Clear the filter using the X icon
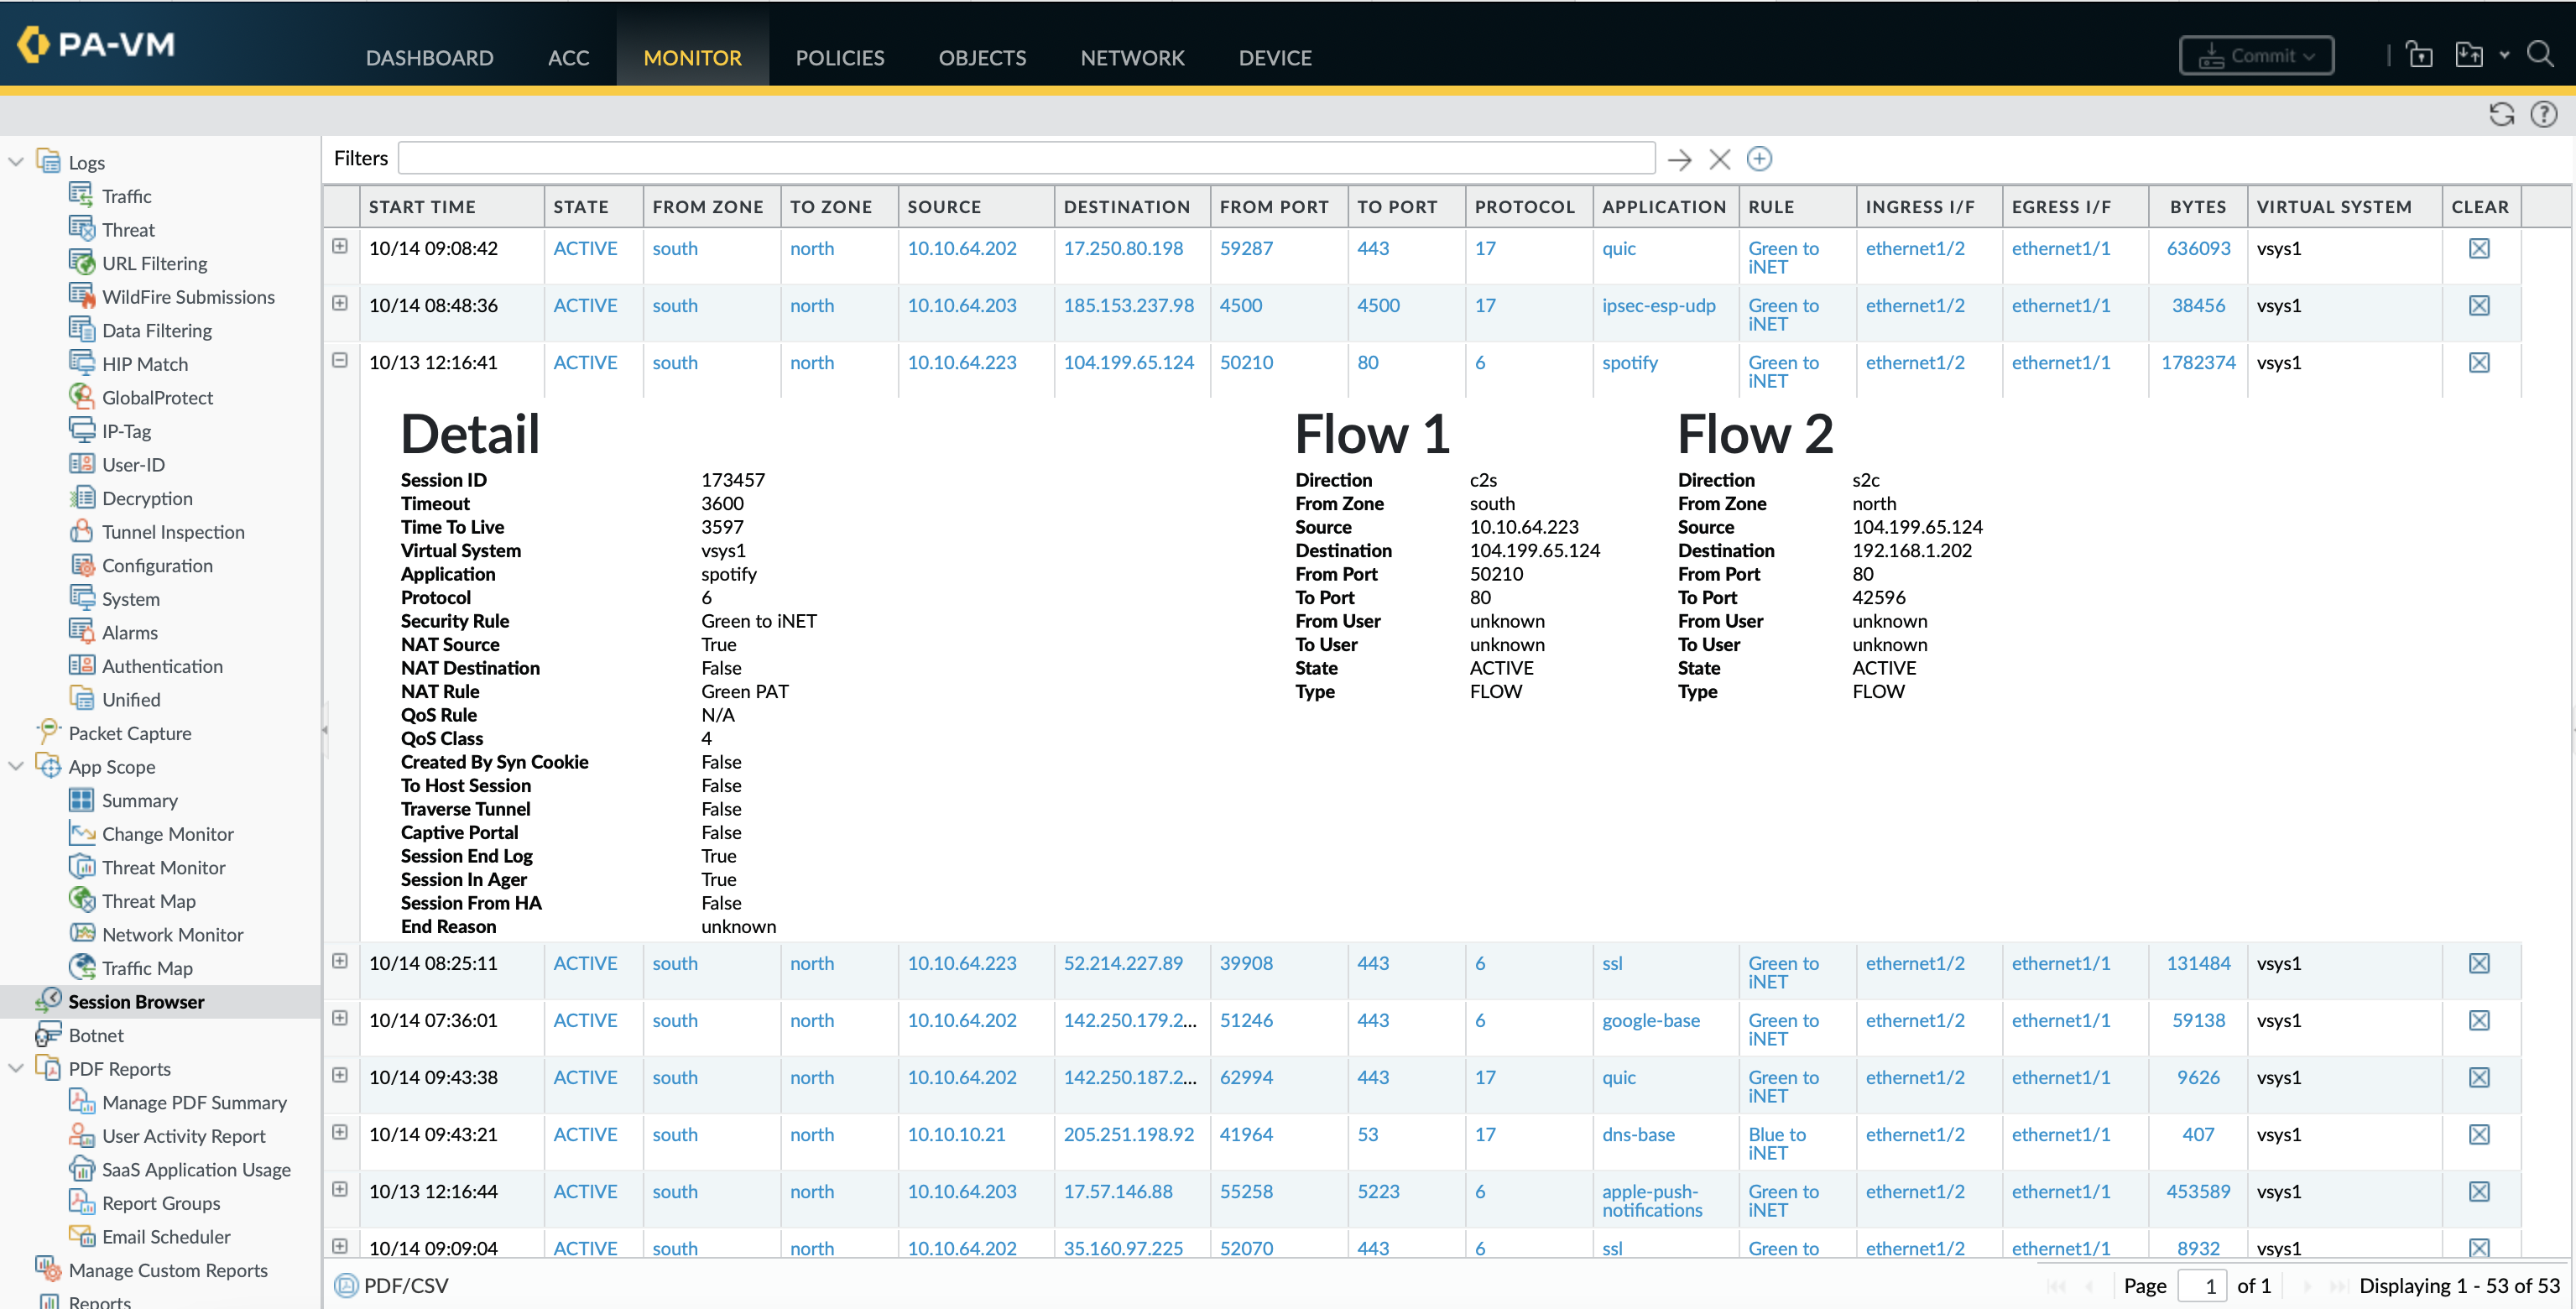 (x=1719, y=160)
